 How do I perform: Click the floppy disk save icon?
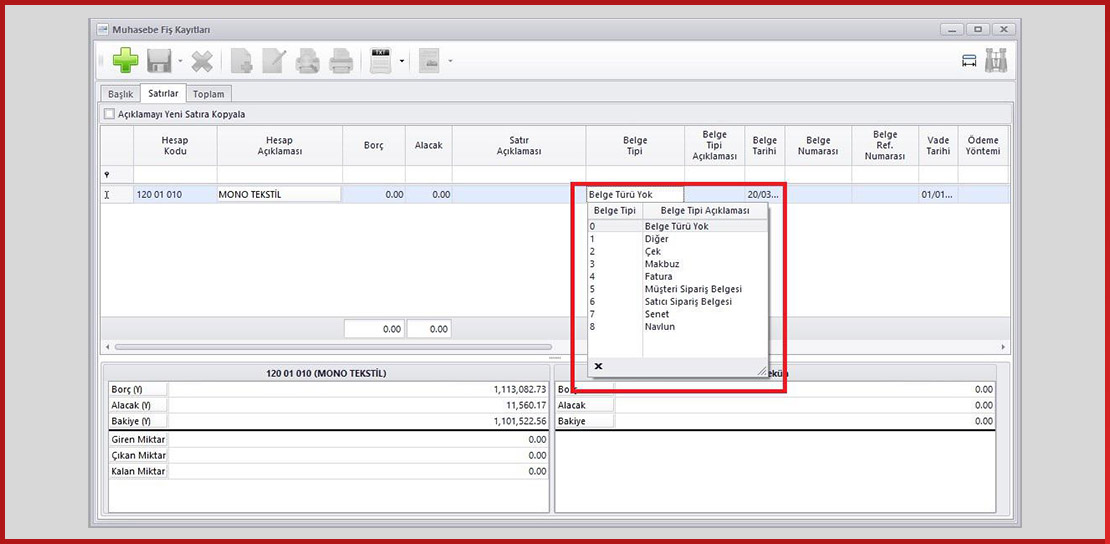pyautogui.click(x=160, y=61)
